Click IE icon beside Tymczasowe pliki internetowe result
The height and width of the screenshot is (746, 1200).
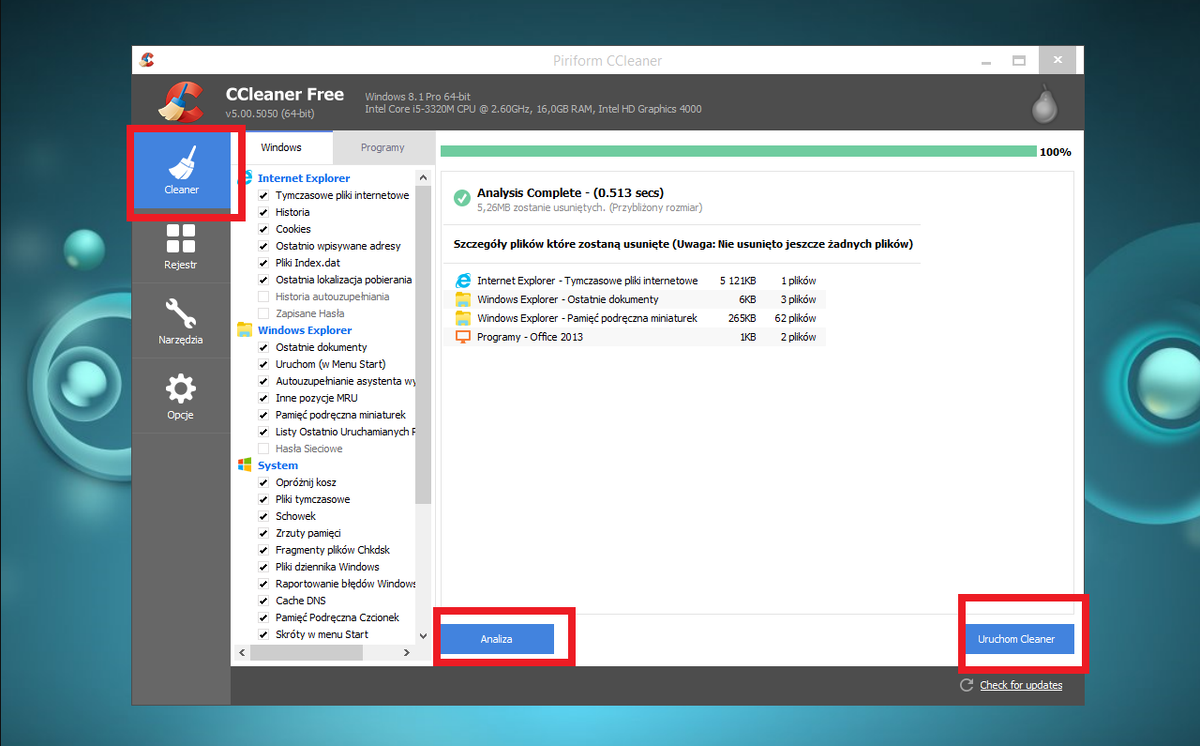point(463,281)
